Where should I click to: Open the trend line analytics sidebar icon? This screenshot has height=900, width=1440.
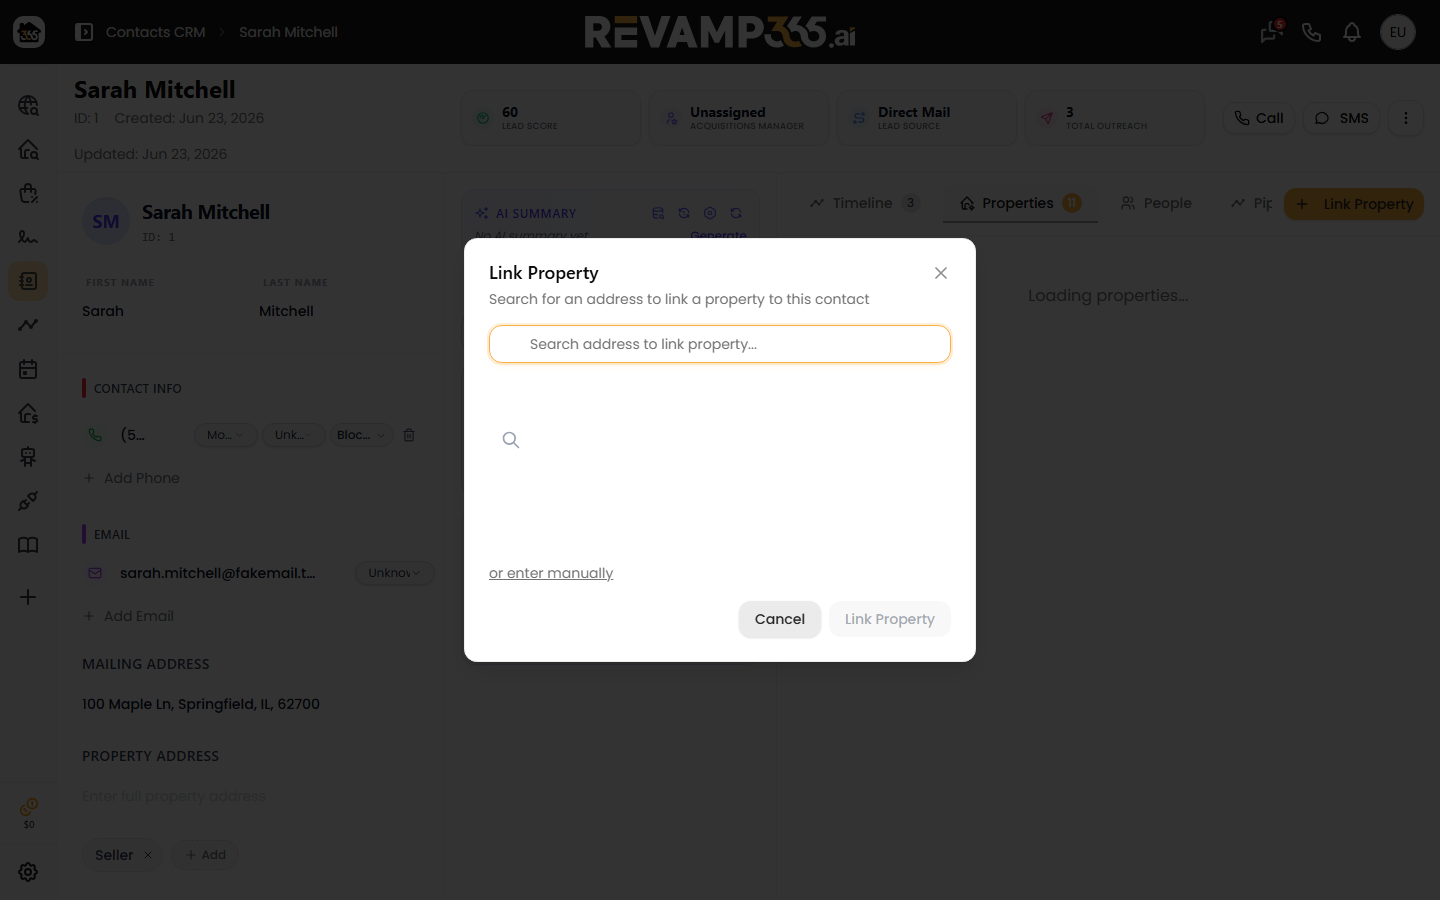28,325
